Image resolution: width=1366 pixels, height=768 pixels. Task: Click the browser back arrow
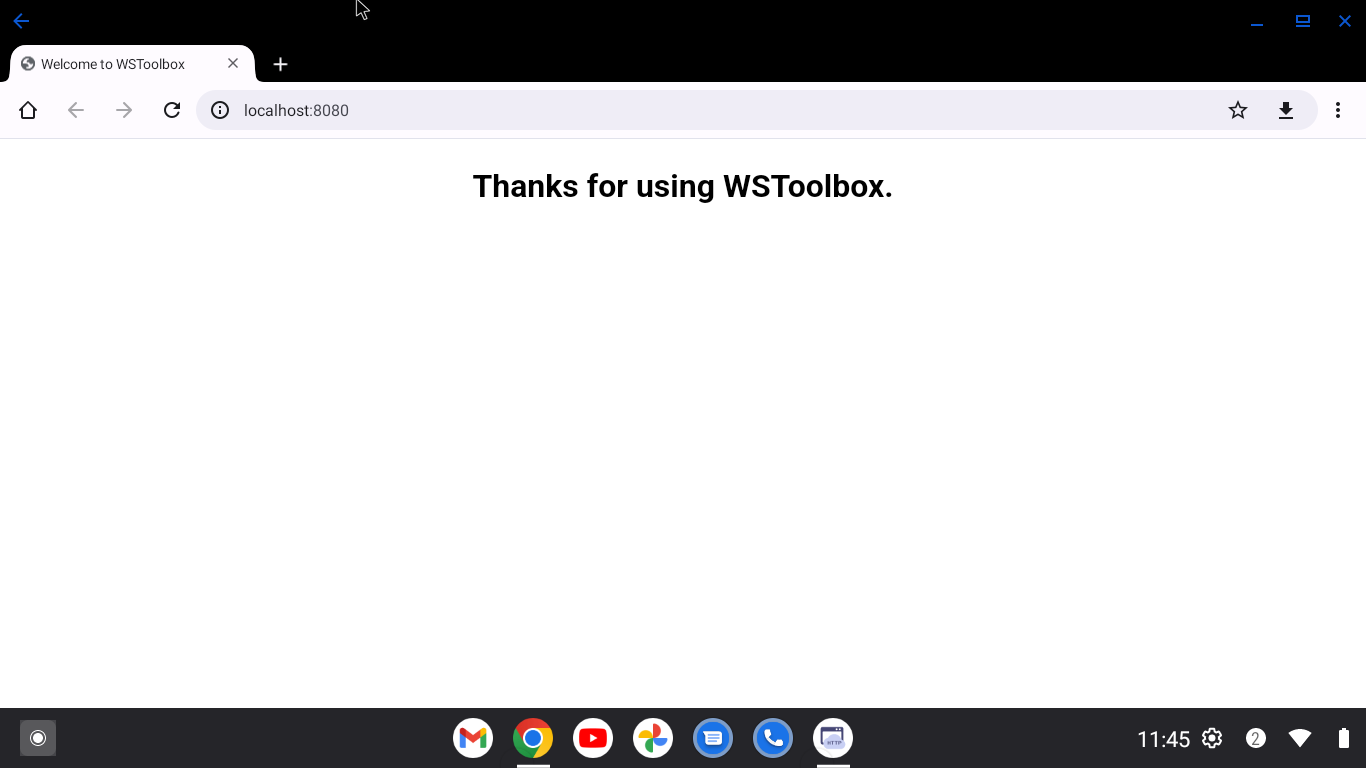[x=76, y=110]
